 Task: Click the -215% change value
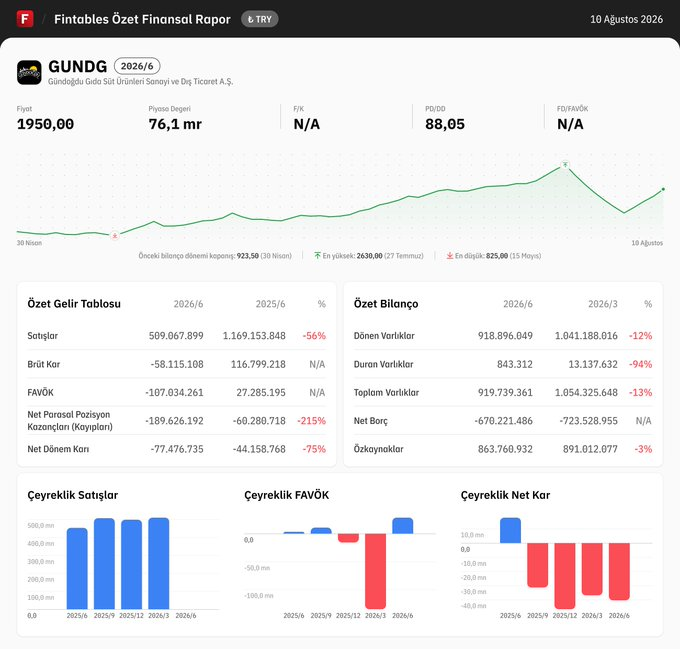311,421
